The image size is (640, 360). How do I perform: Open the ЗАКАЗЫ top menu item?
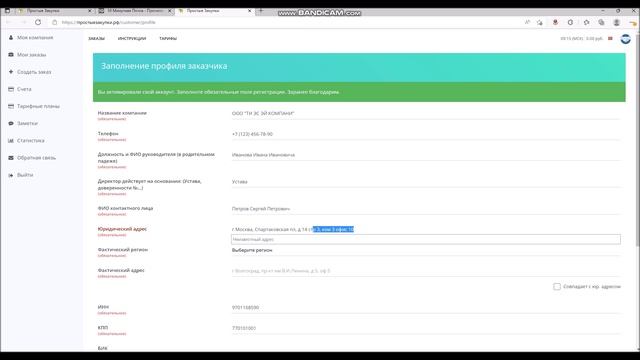tap(96, 38)
